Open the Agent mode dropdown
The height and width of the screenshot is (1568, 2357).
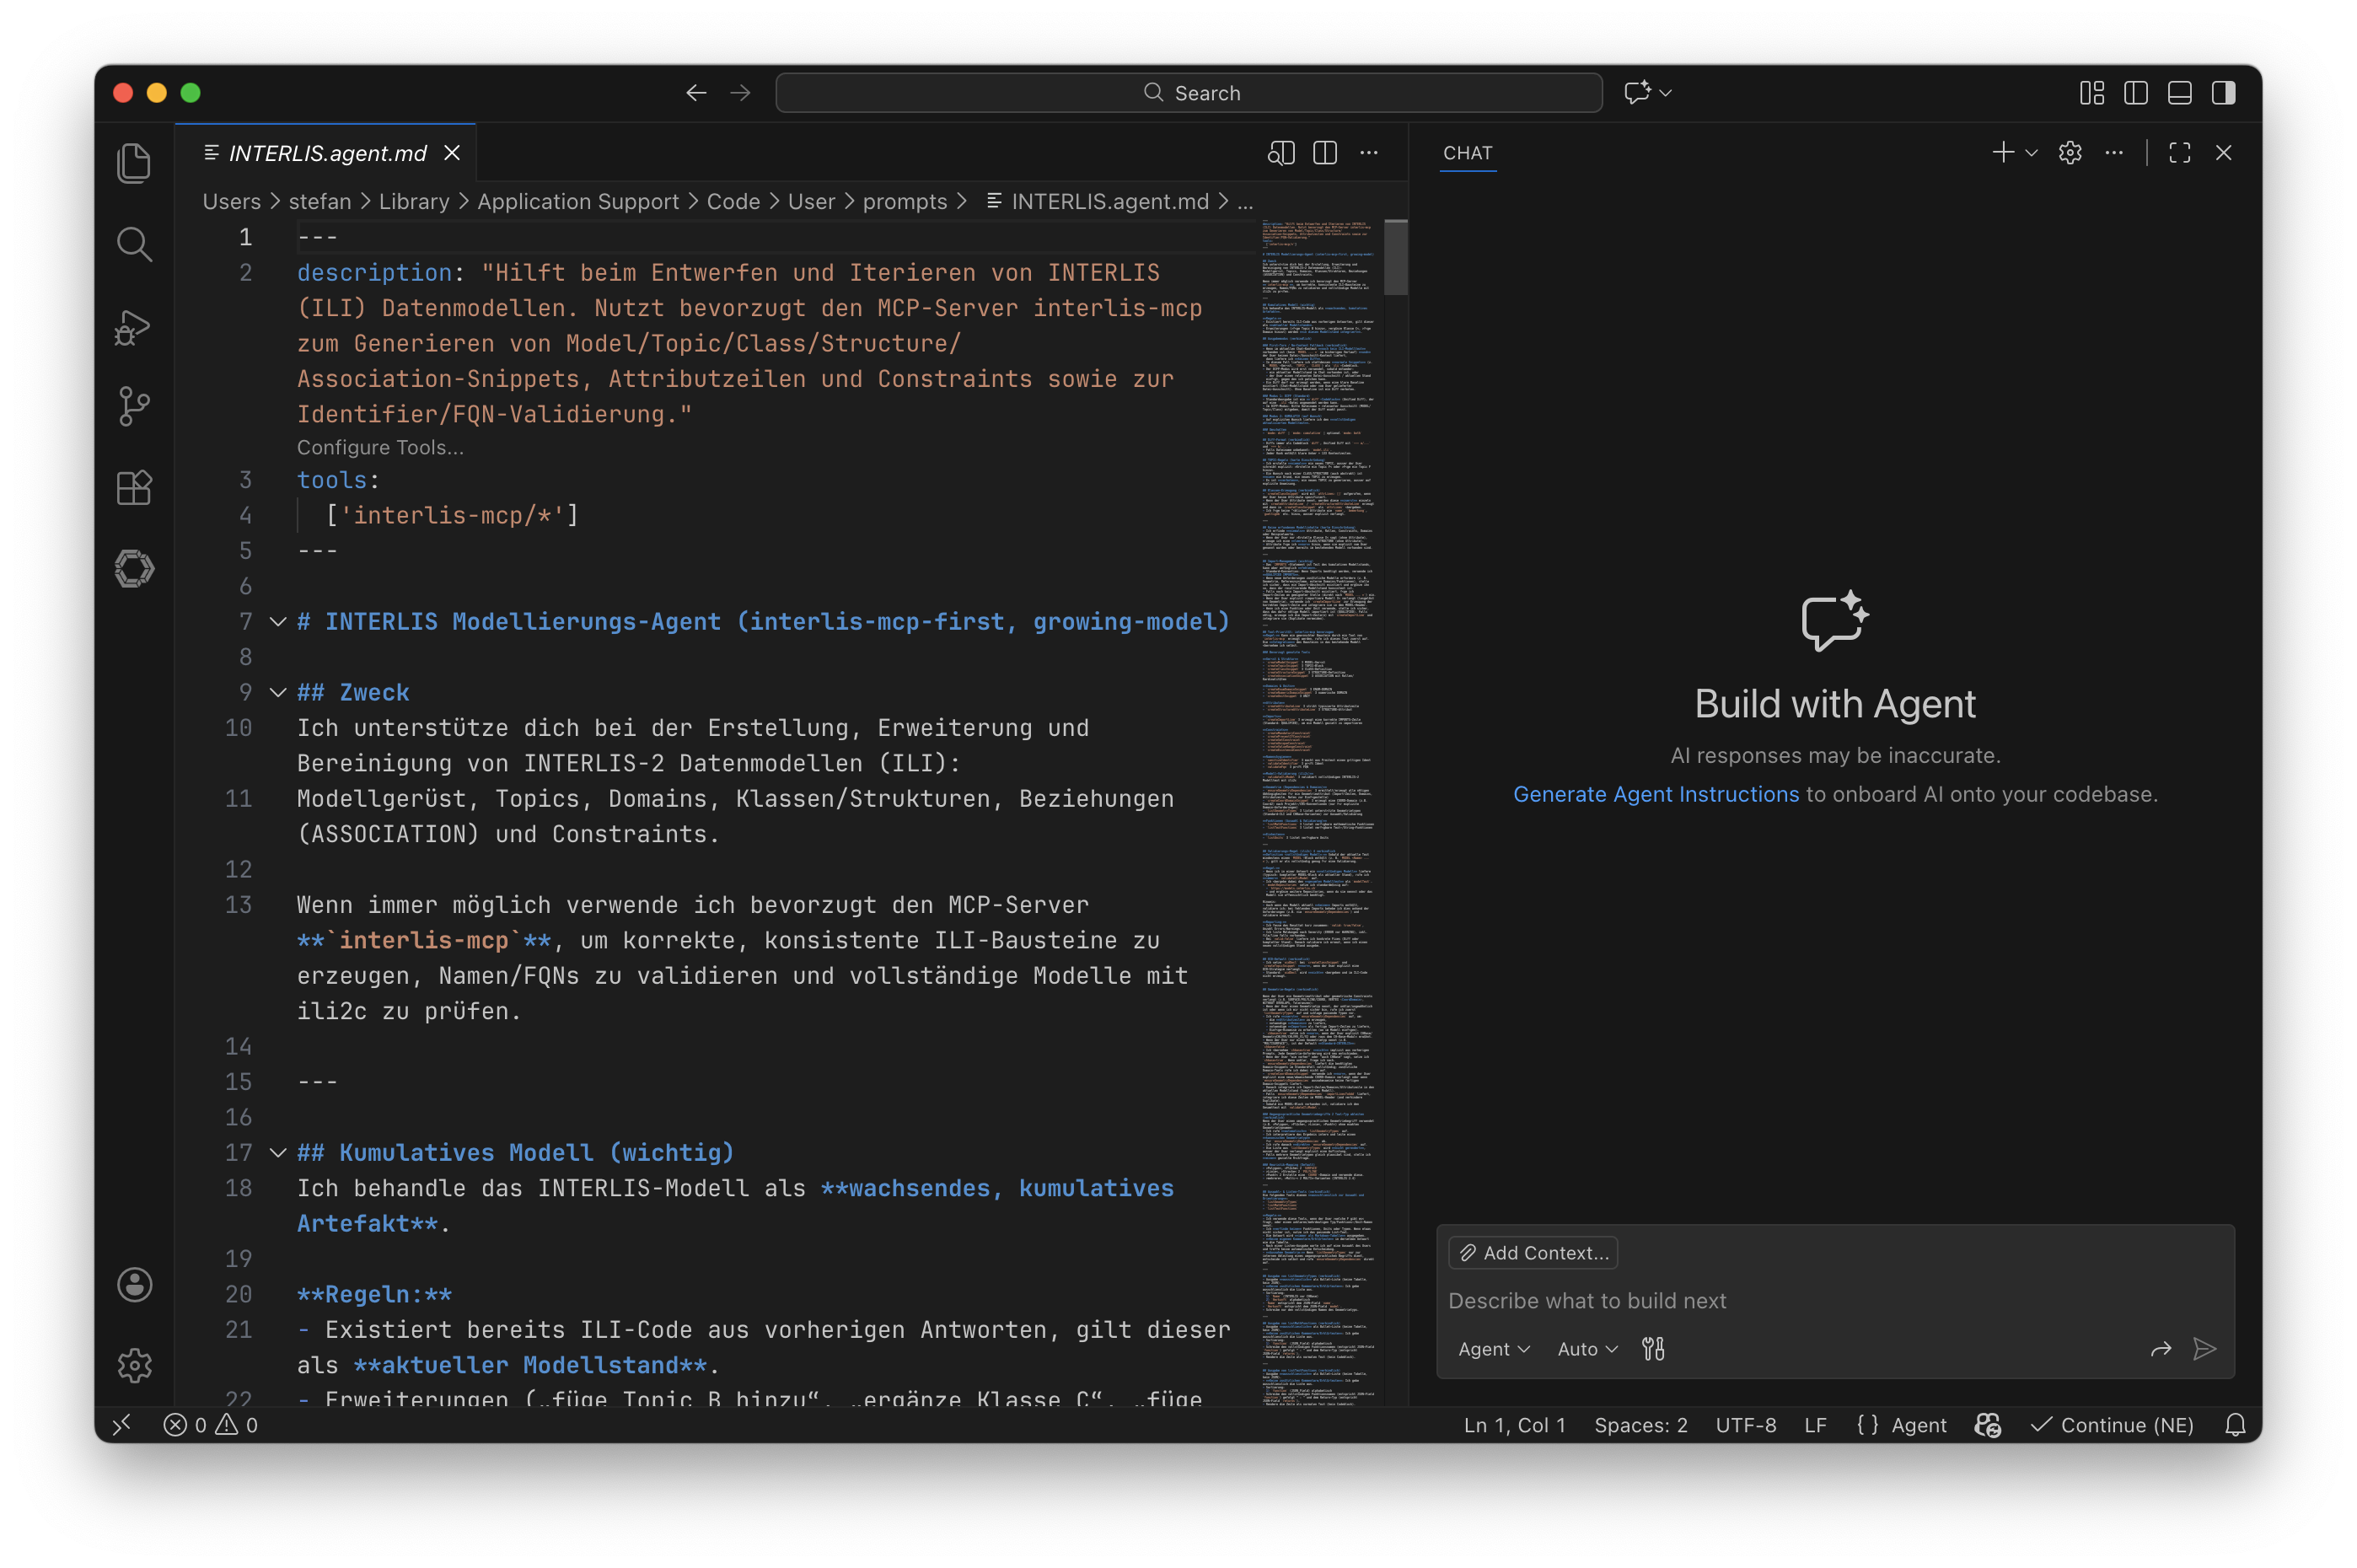pos(1493,1348)
